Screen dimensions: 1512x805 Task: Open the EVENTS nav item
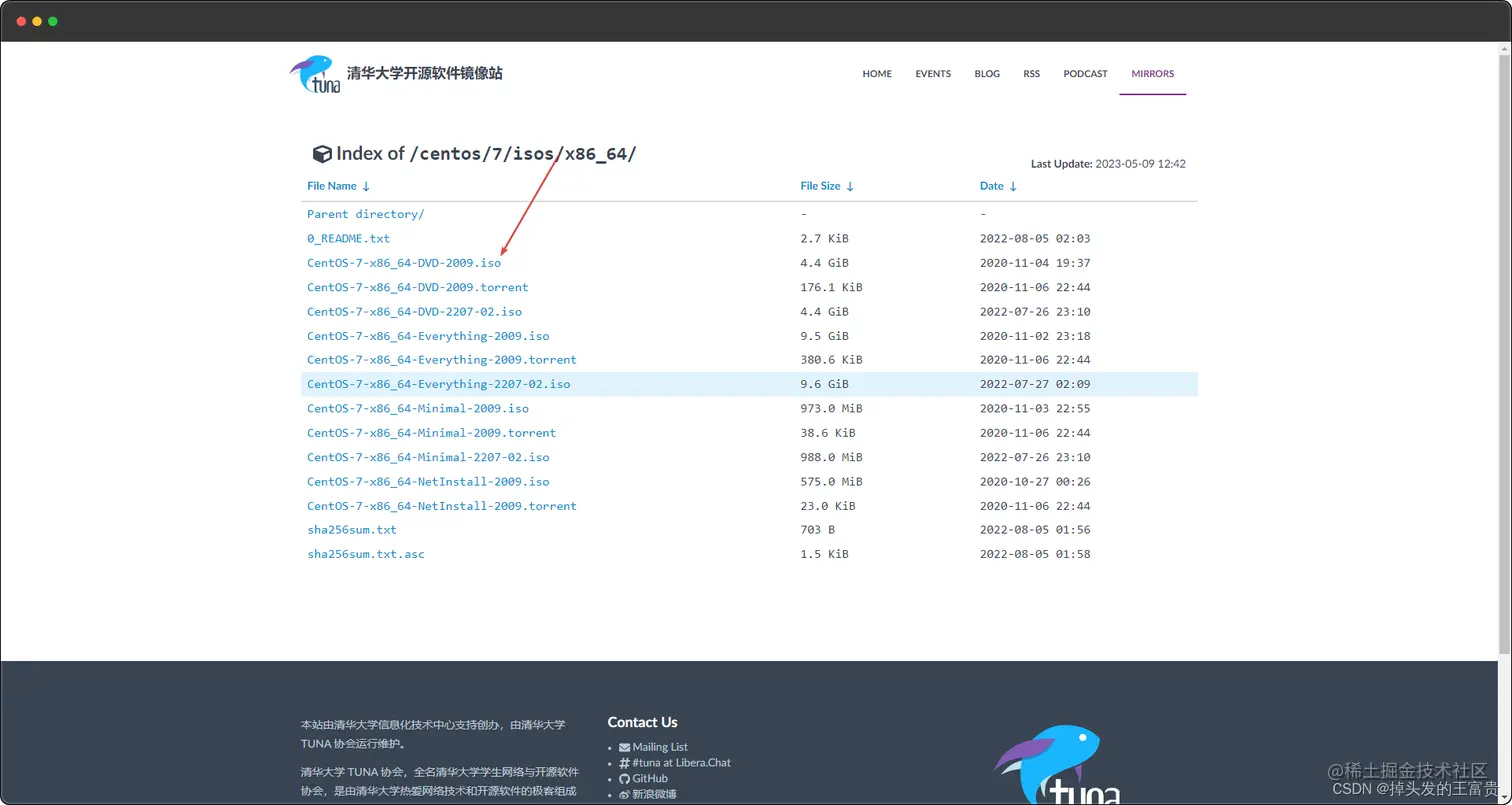(933, 74)
